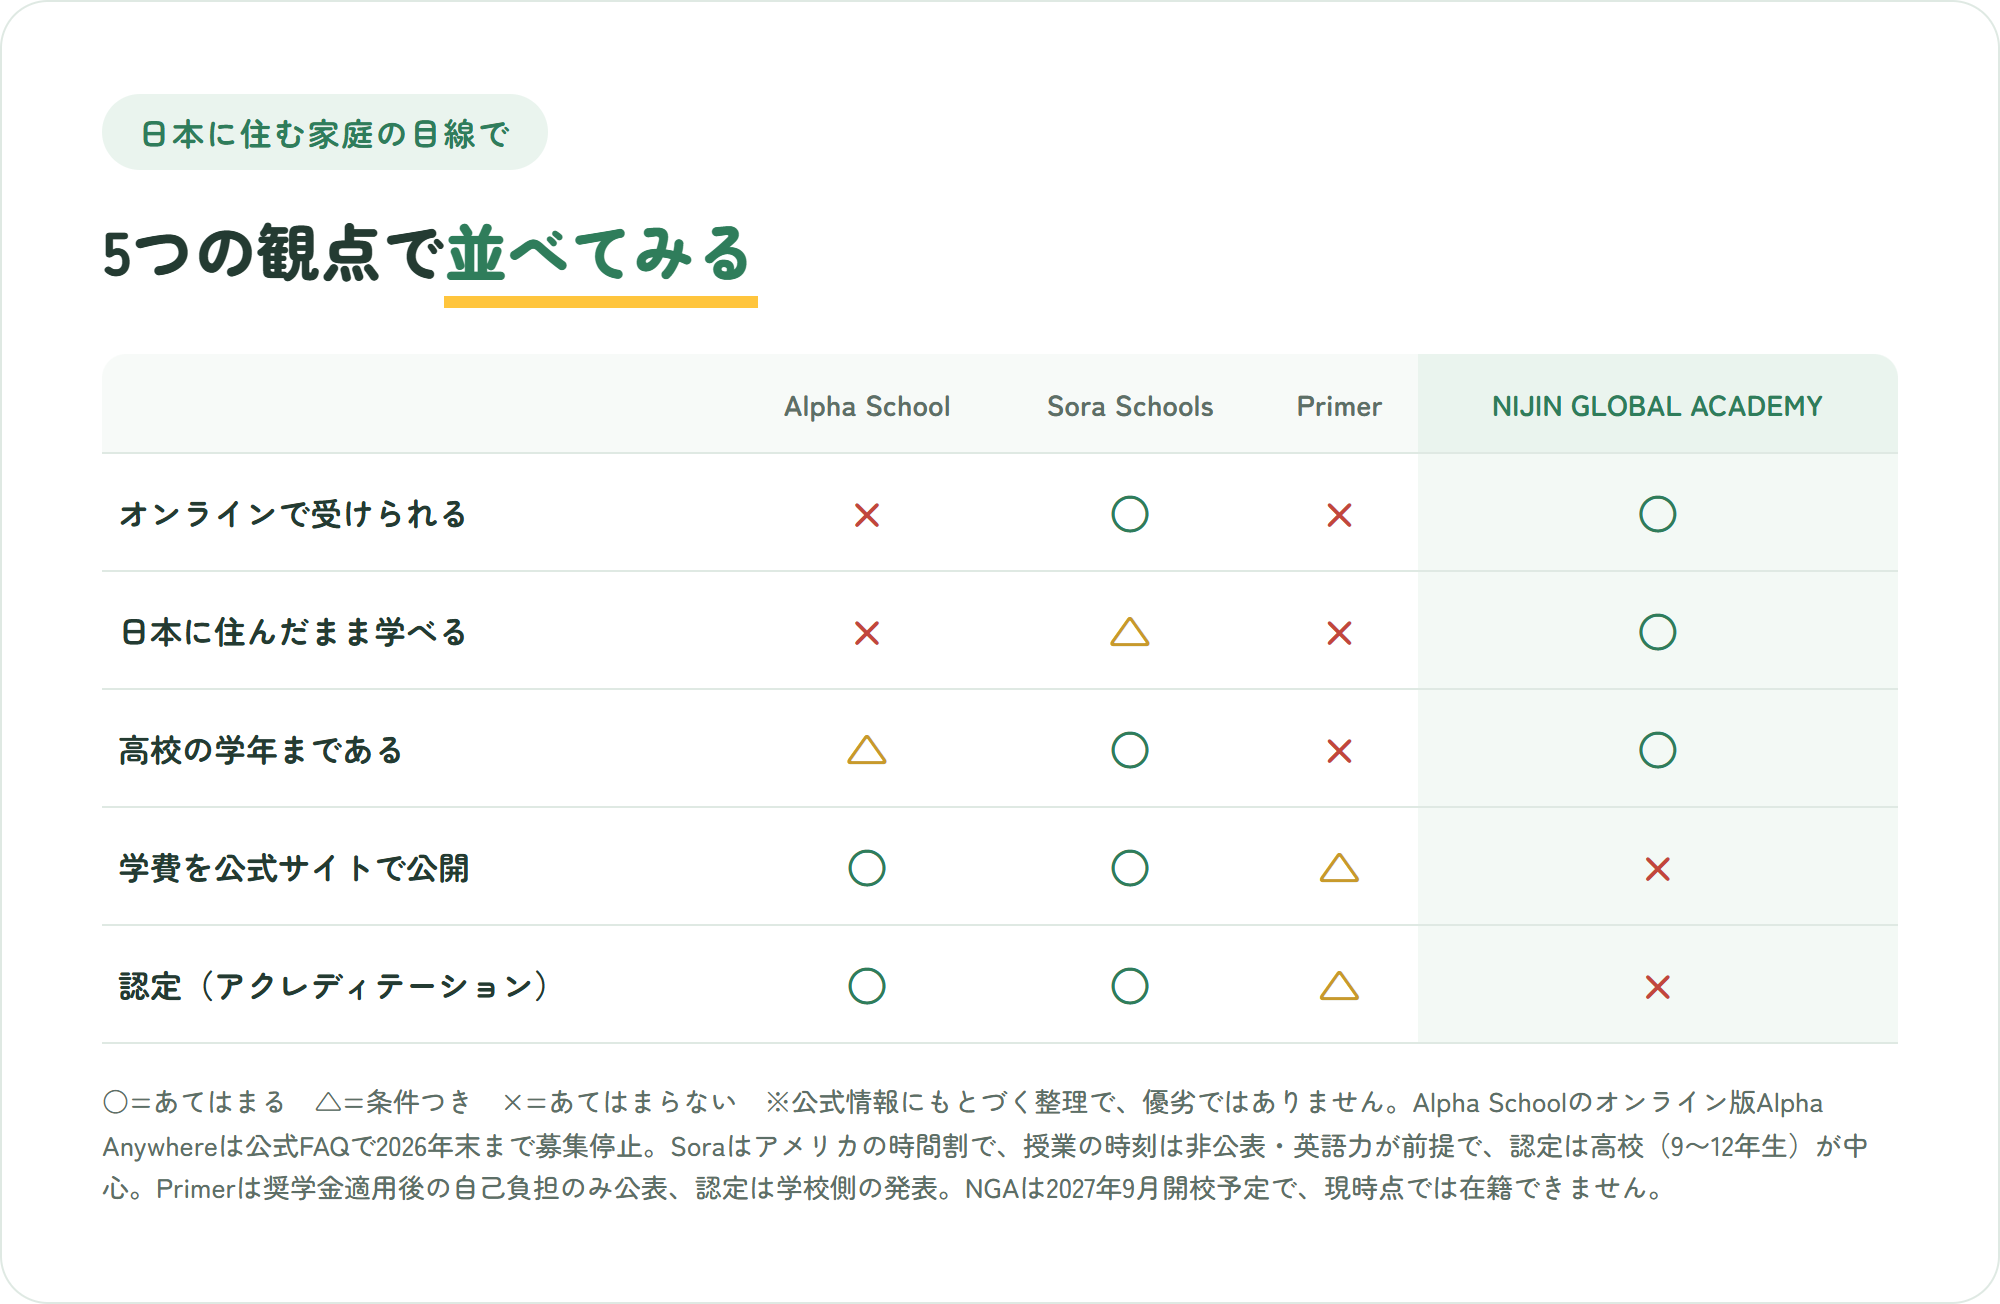Click the Primer column header
Image resolution: width=2000 pixels, height=1304 pixels.
1339,406
